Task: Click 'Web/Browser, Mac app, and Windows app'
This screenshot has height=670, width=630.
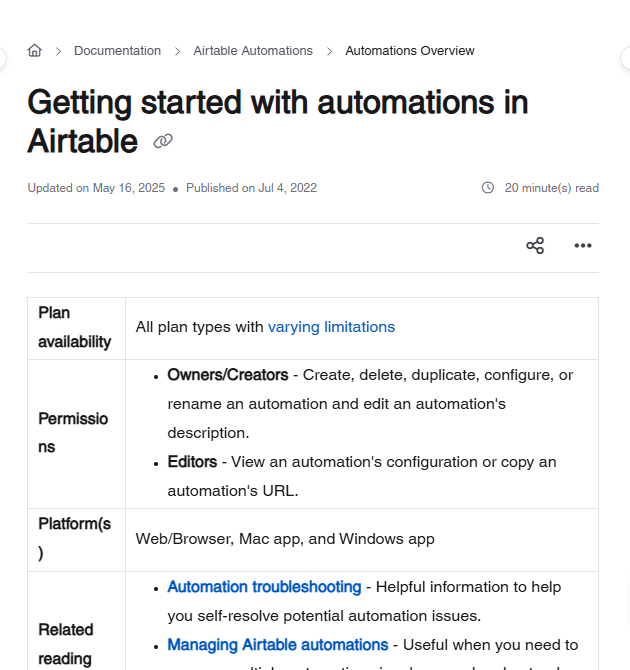Action: pyautogui.click(x=285, y=539)
